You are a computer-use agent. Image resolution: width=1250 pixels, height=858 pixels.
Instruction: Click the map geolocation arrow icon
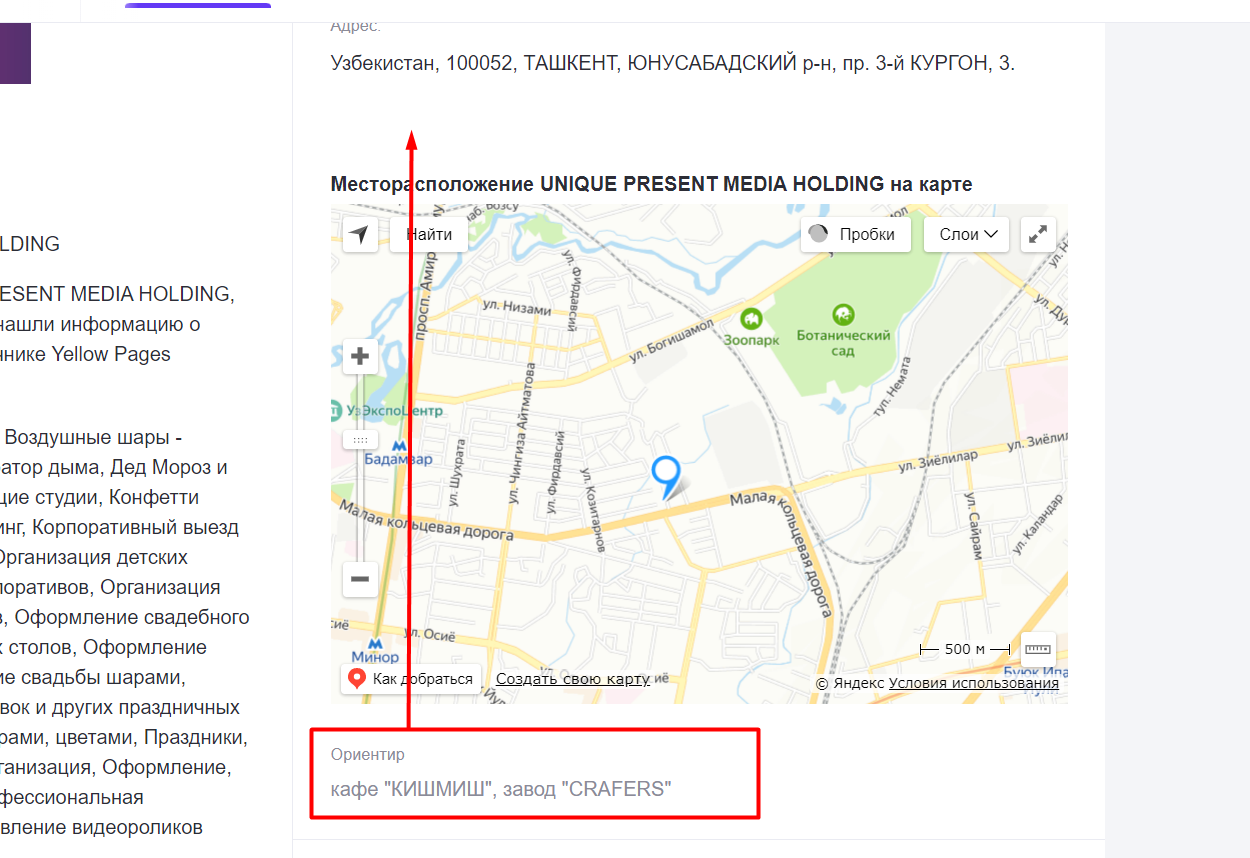[x=360, y=235]
